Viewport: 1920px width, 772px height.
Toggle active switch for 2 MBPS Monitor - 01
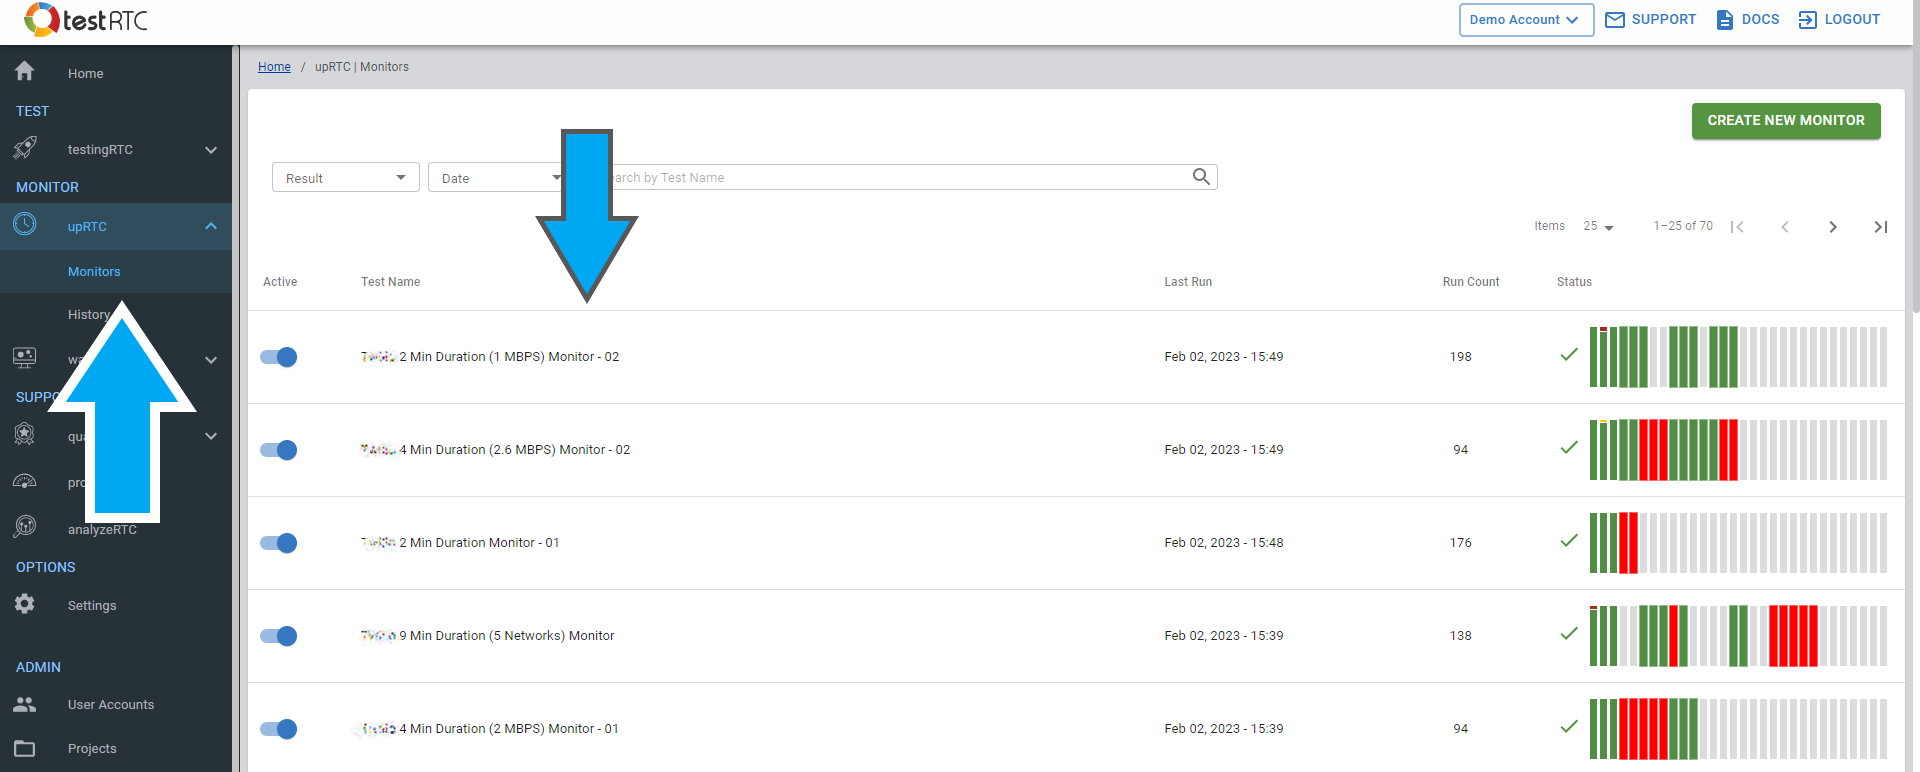[279, 729]
